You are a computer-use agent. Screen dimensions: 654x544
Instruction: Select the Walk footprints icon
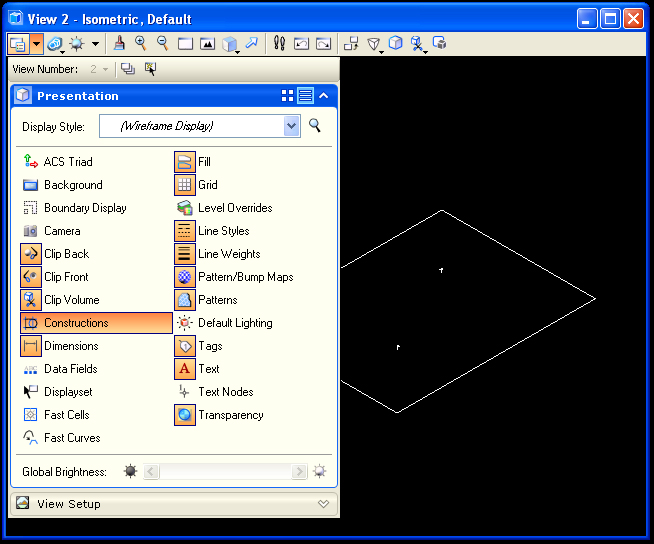pos(279,43)
